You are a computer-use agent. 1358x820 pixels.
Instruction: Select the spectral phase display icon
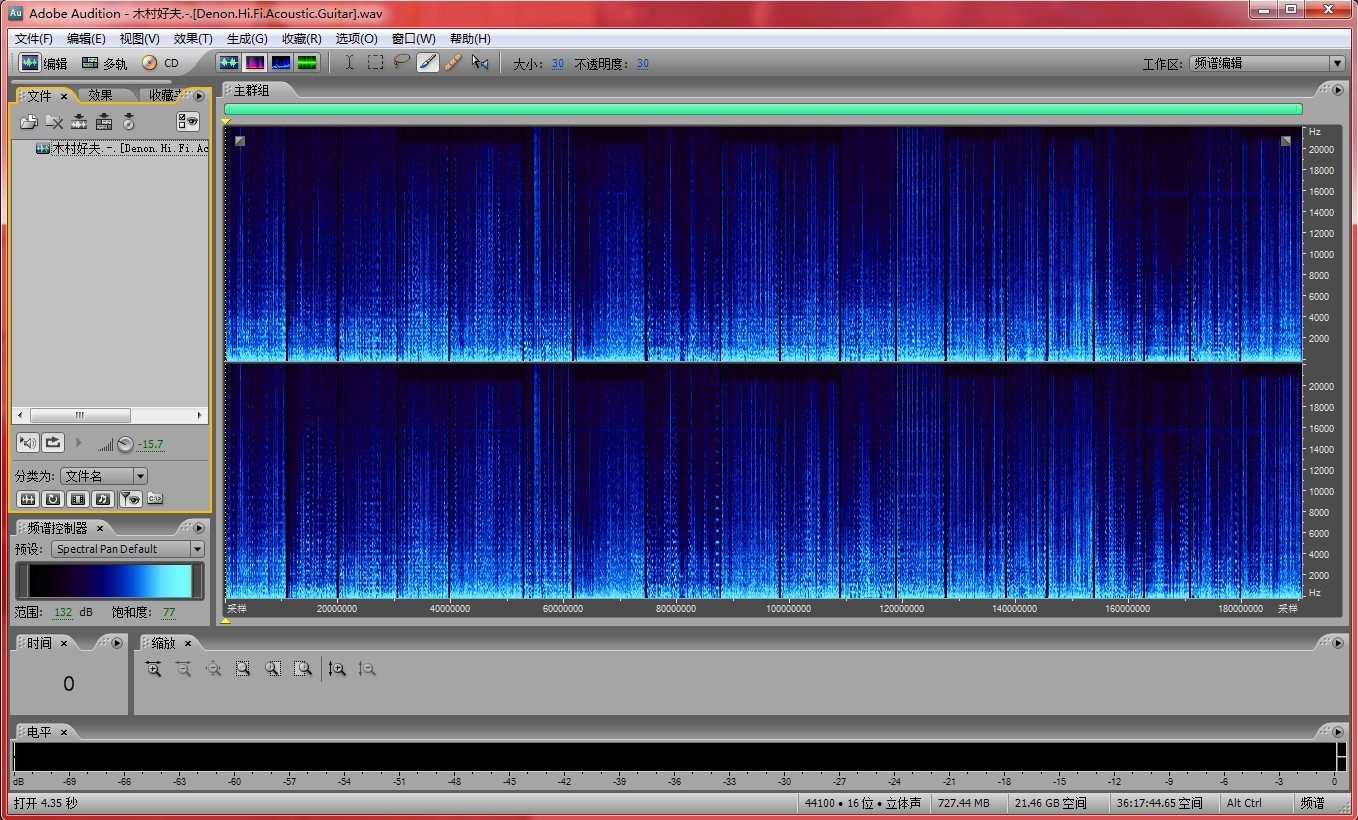click(x=307, y=63)
